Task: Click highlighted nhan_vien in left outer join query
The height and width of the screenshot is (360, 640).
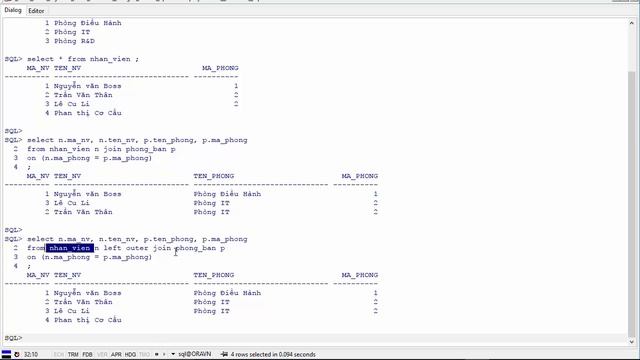Action: [69, 248]
